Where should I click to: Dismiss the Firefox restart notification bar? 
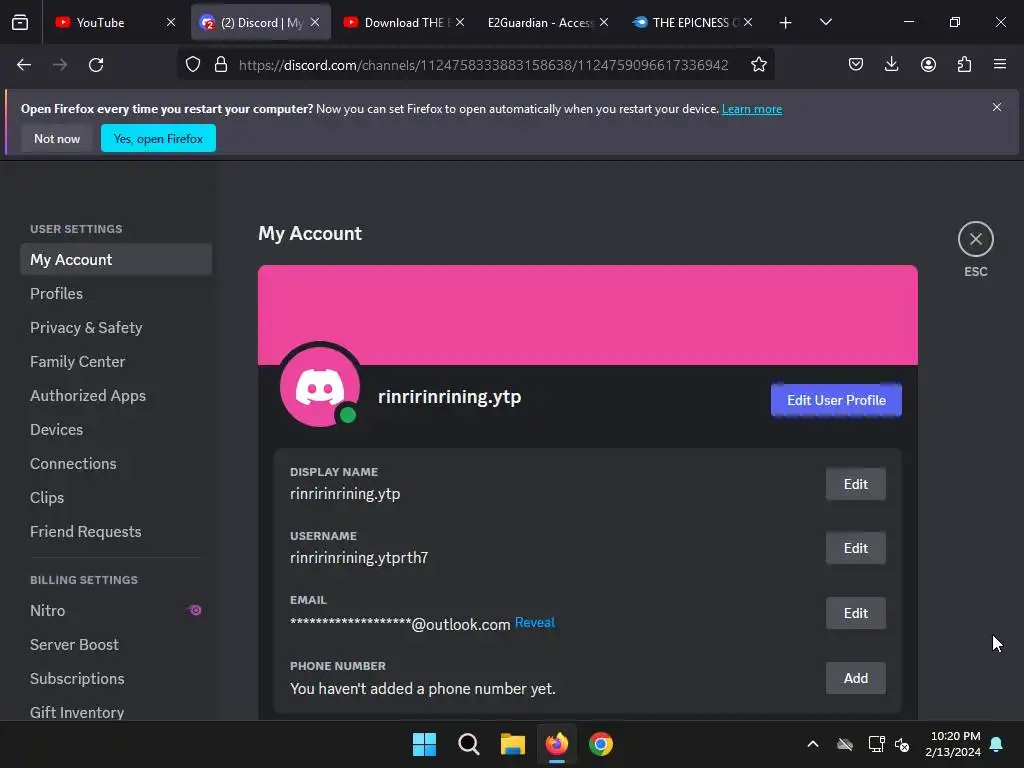997,107
